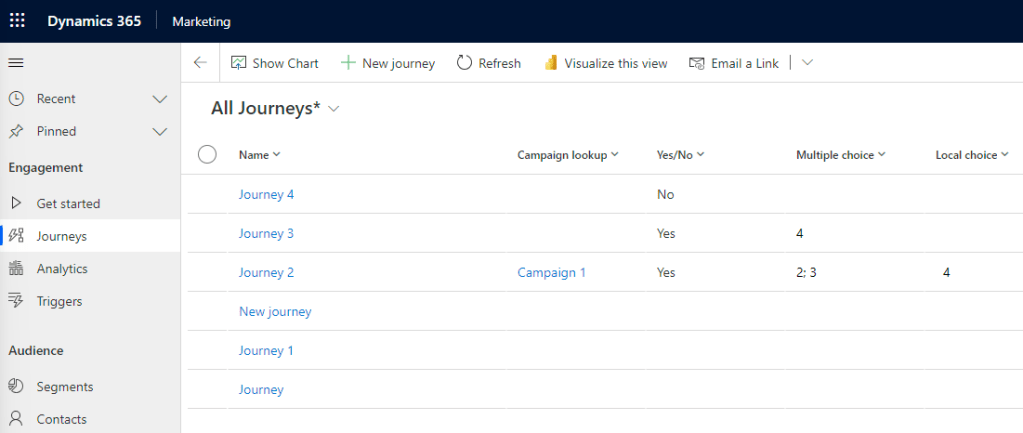Open the last record named Journey

261,390
